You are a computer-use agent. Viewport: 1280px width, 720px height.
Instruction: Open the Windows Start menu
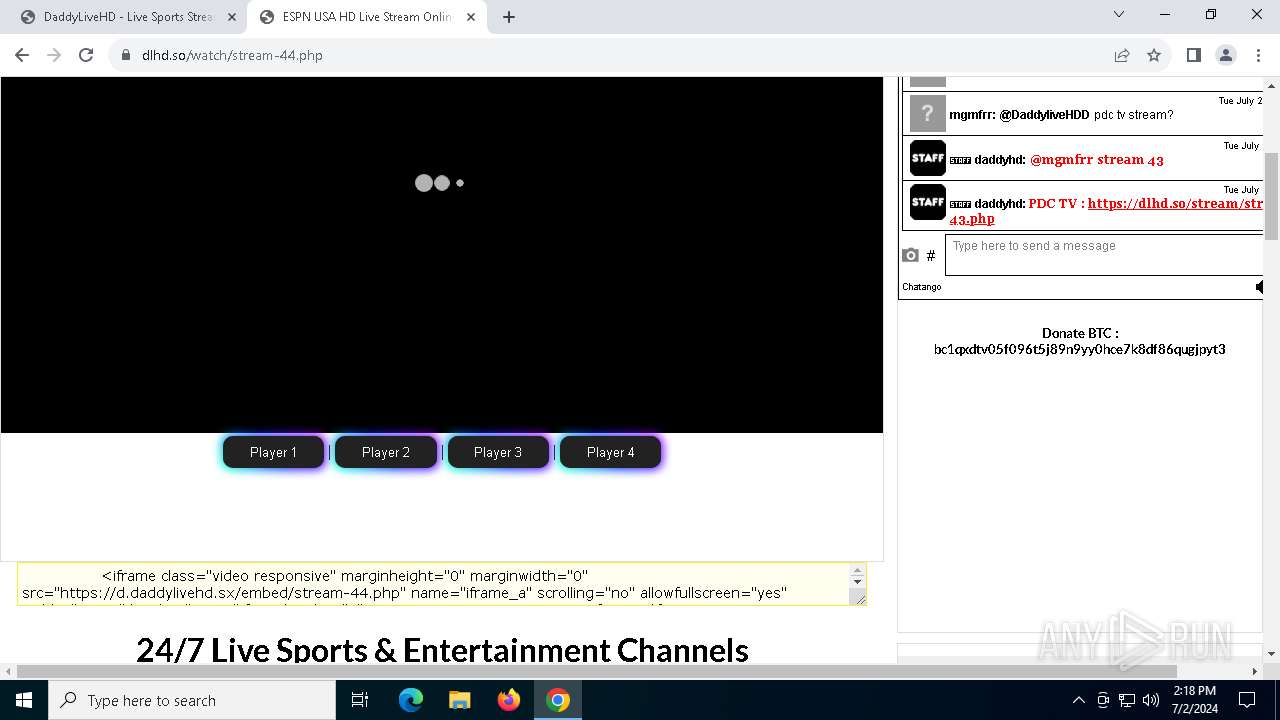coord(24,700)
